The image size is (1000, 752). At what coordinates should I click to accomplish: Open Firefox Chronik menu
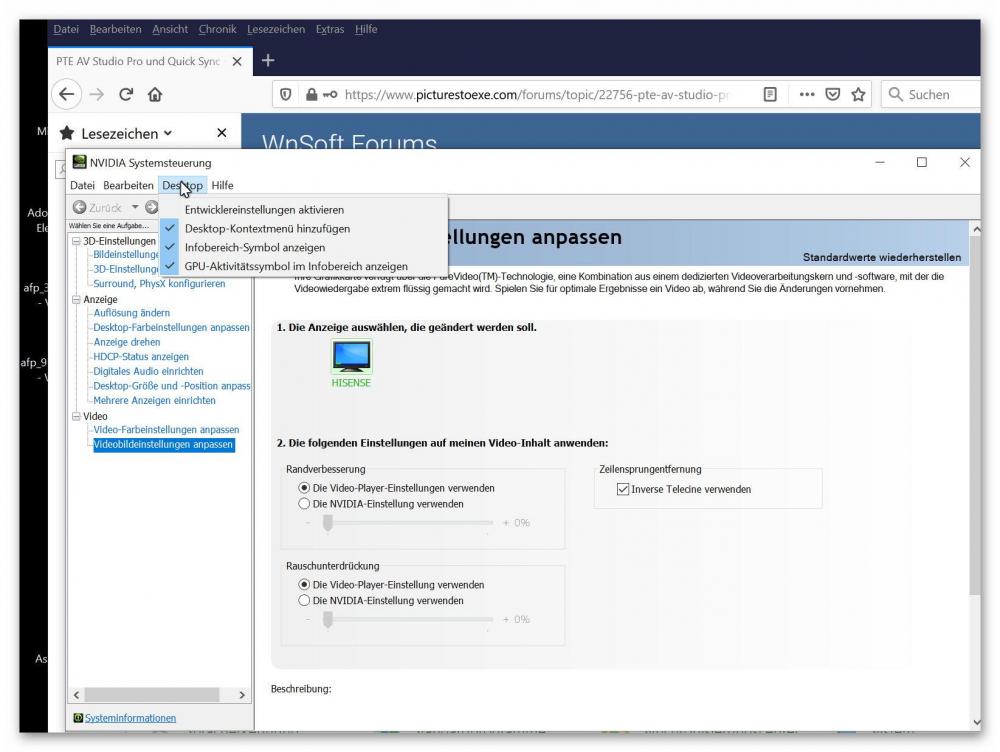click(217, 29)
